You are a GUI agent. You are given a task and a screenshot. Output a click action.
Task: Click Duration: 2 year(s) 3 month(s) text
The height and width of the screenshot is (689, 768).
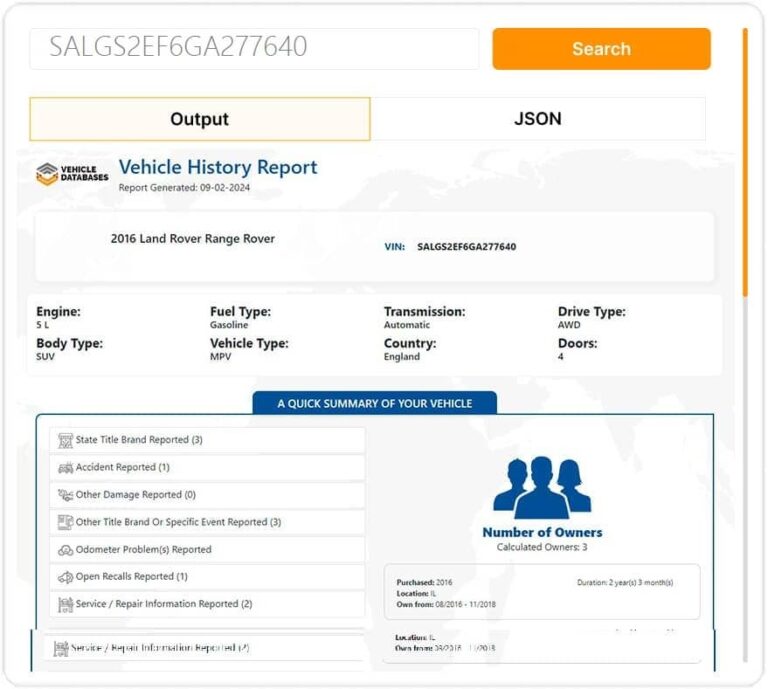[625, 583]
